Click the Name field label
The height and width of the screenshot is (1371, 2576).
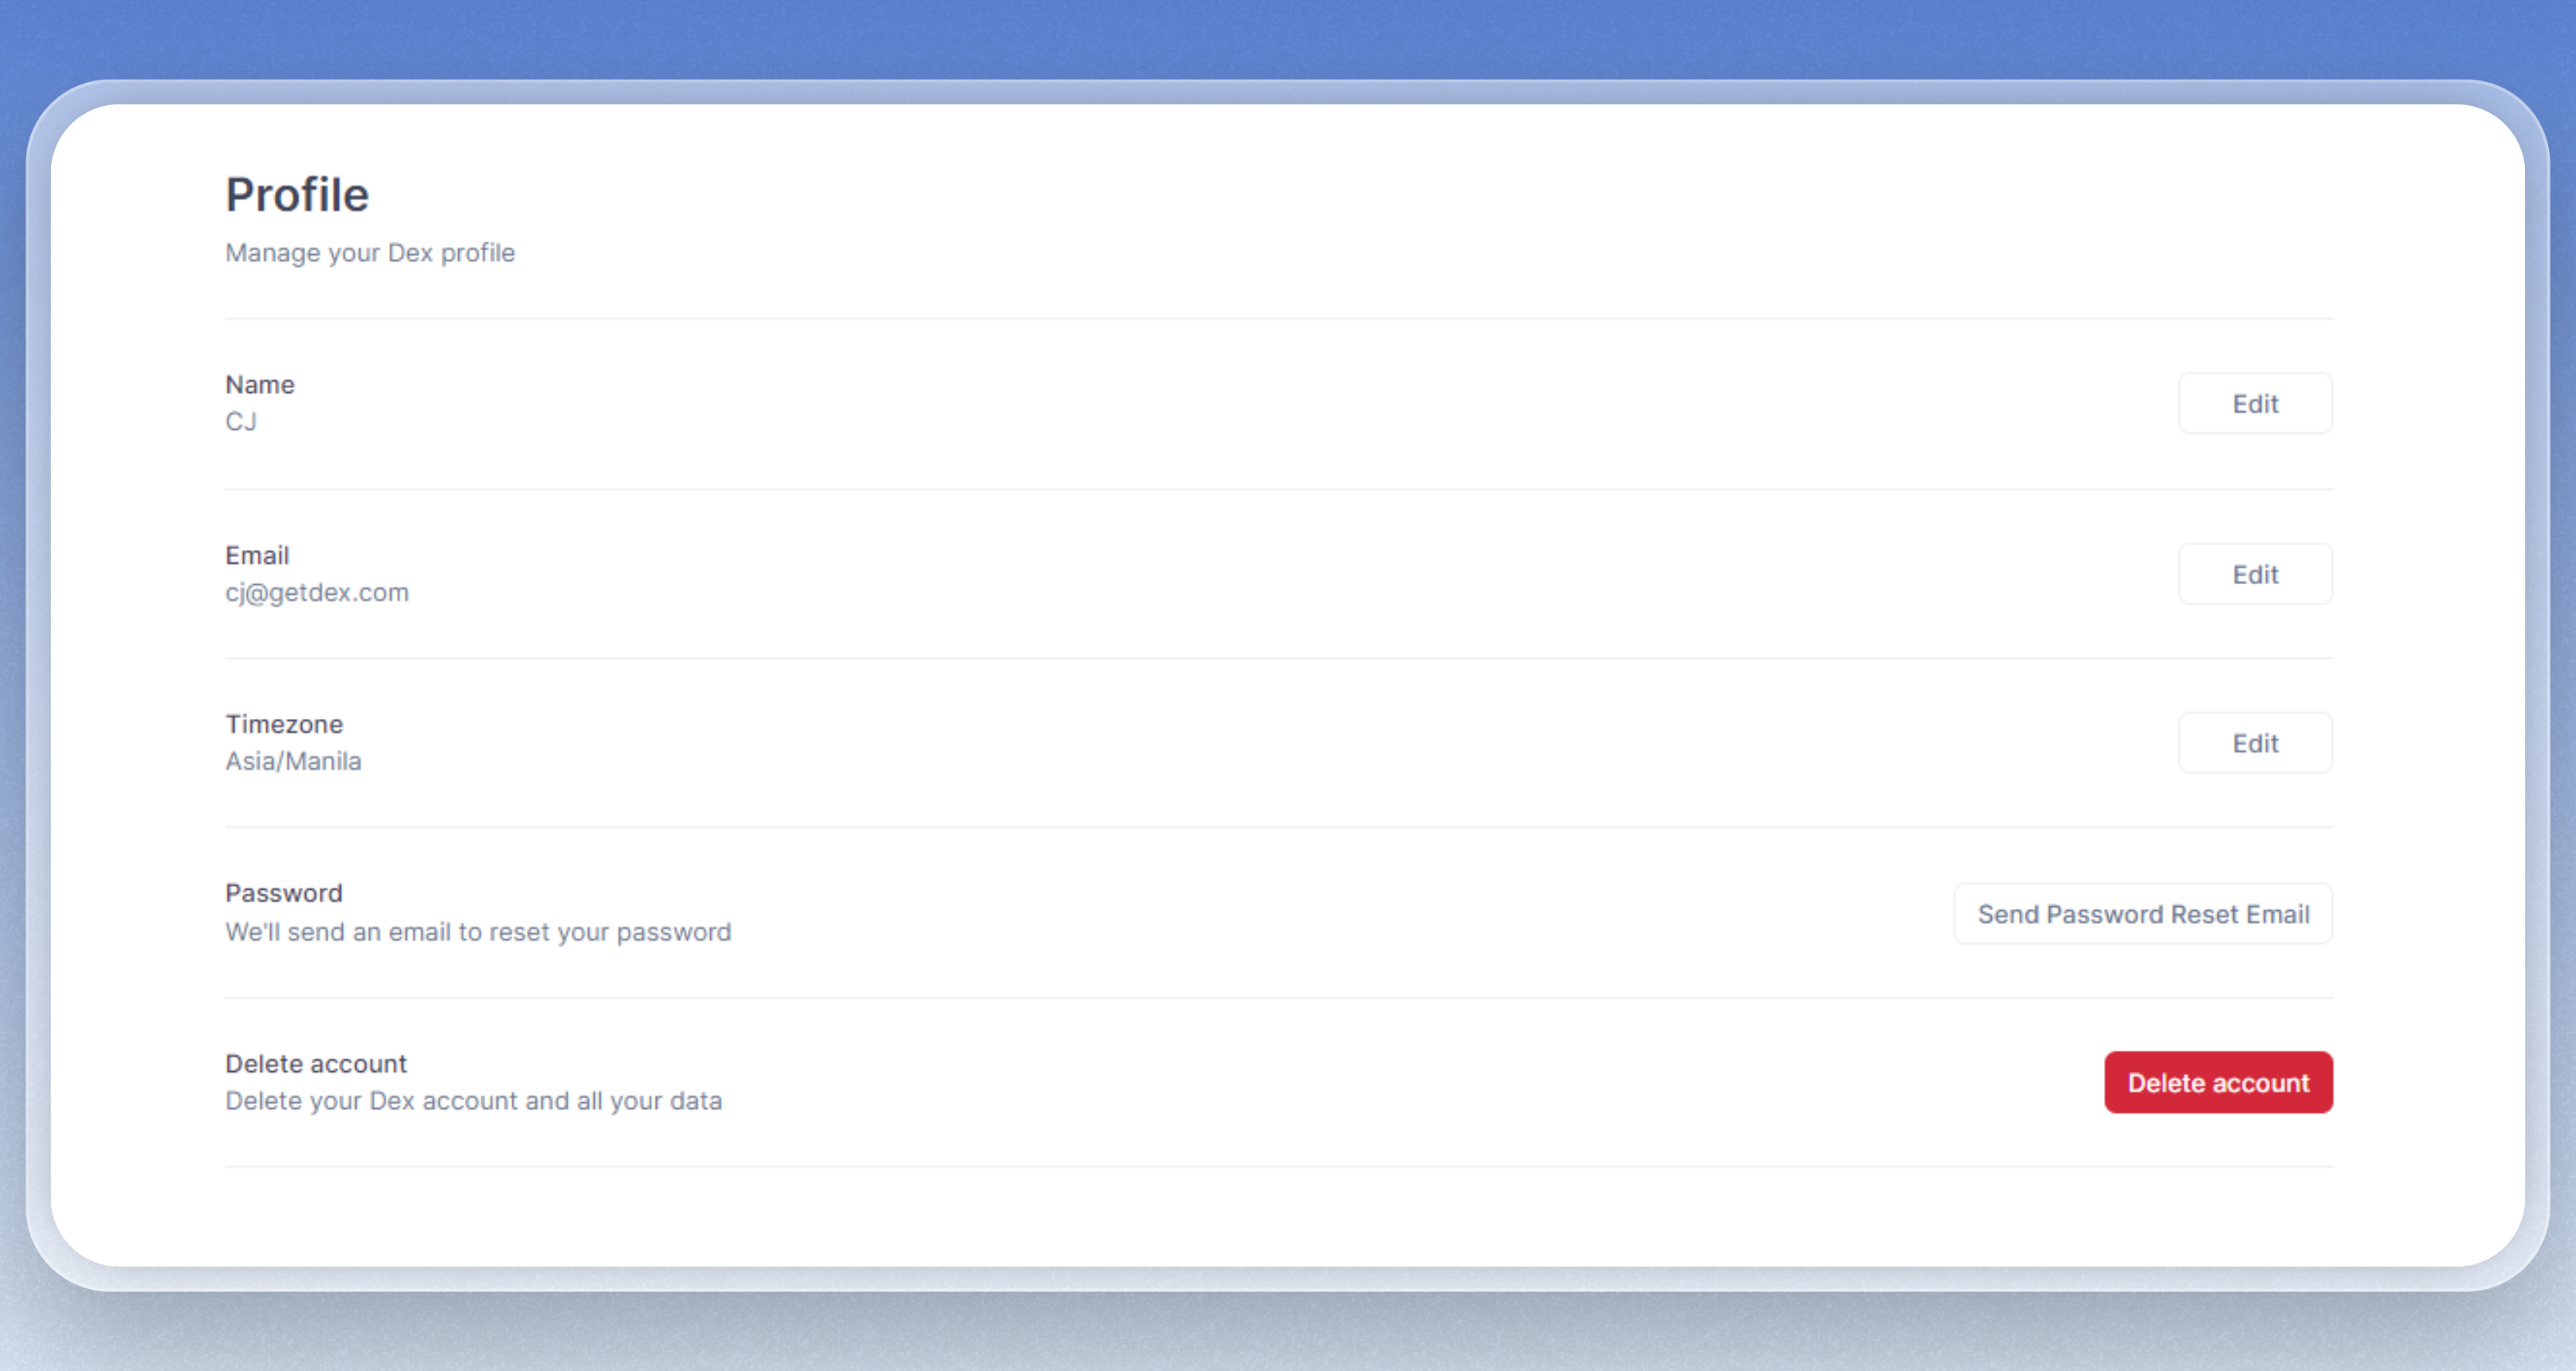[259, 385]
